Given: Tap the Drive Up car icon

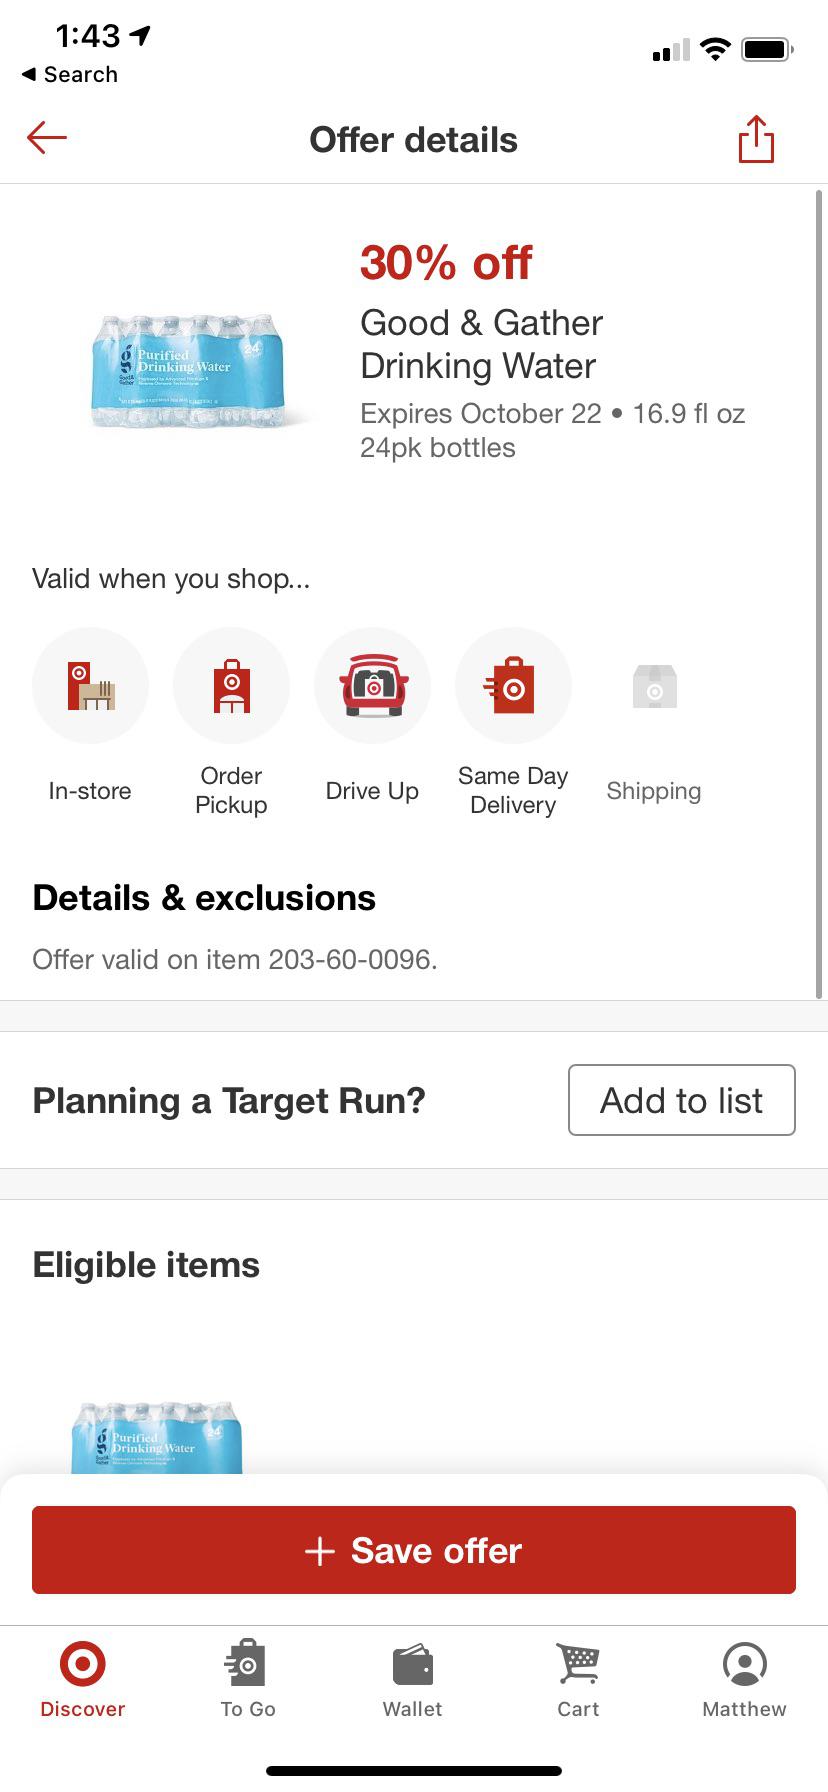Looking at the screenshot, I should [372, 685].
